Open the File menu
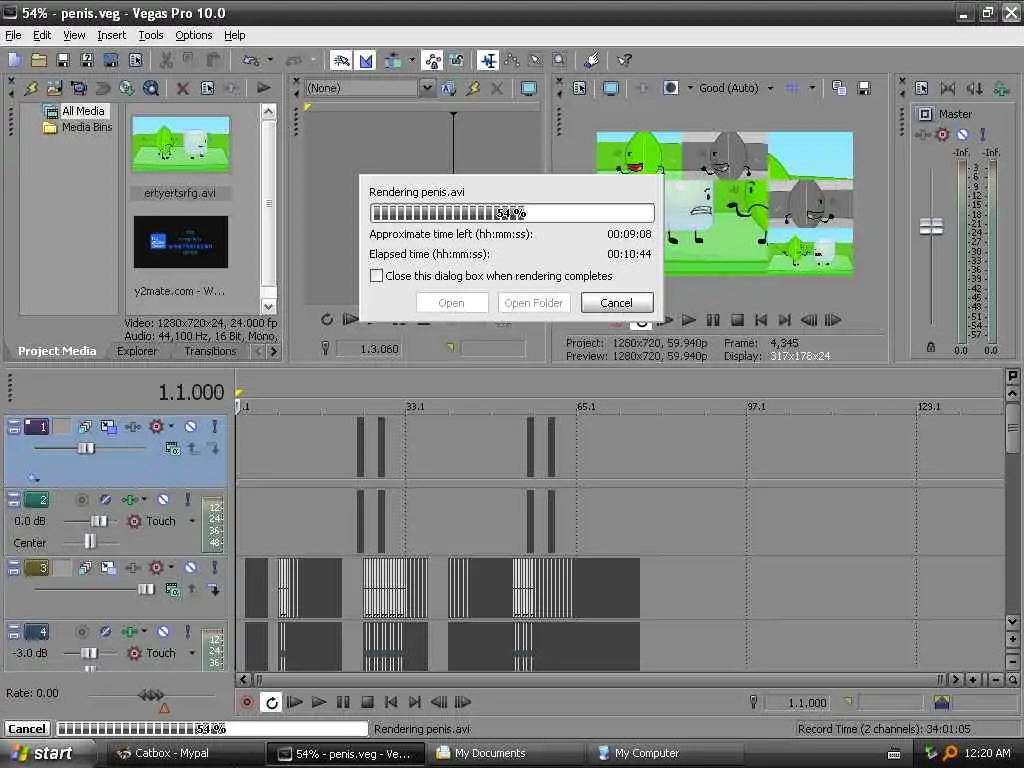 [x=13, y=35]
